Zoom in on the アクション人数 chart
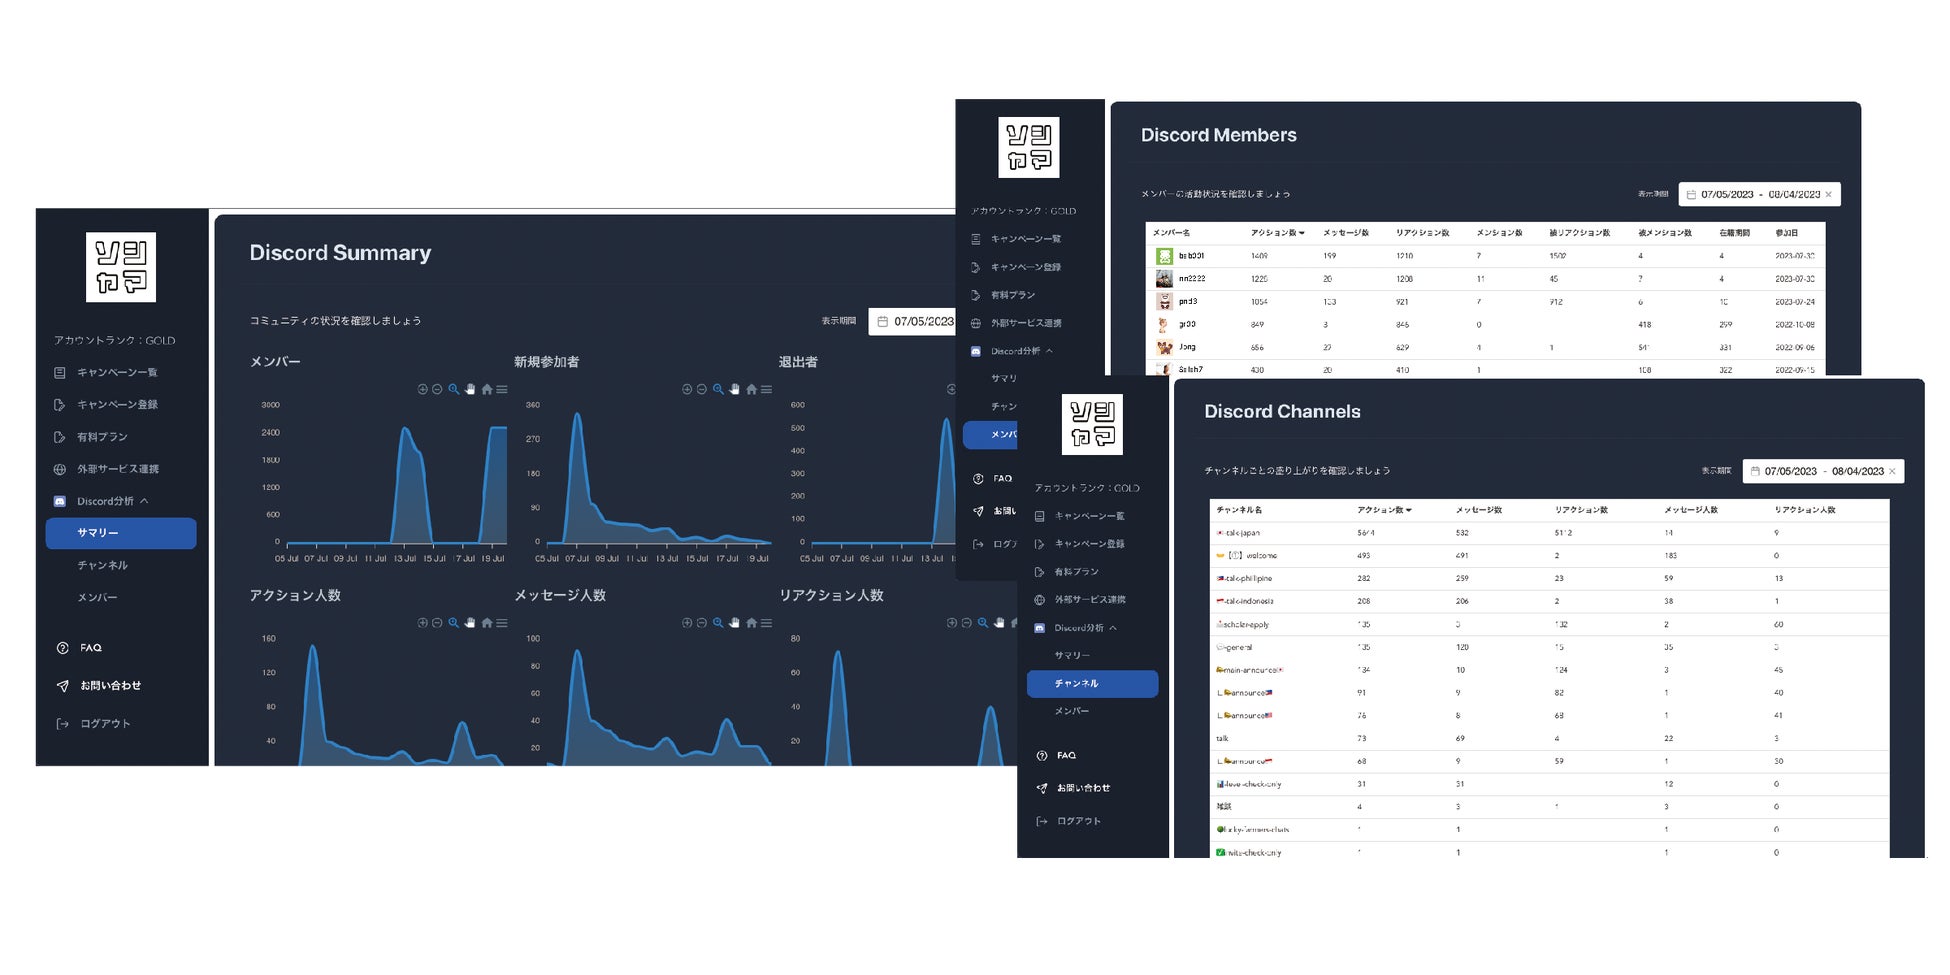The width and height of the screenshot is (1950, 975). pyautogui.click(x=422, y=623)
